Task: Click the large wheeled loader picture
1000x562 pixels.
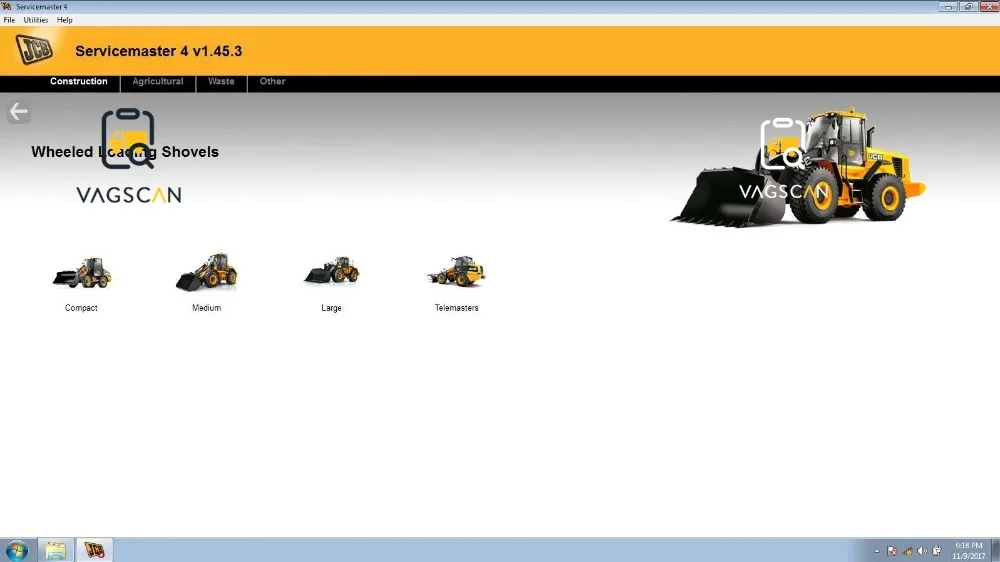Action: click(798, 167)
